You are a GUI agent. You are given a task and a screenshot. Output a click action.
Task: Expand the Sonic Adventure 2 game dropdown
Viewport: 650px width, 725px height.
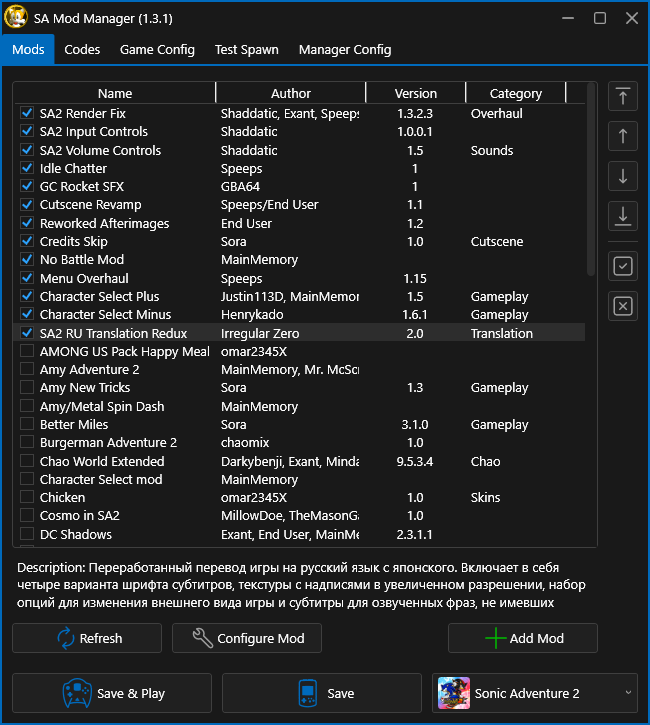(628, 693)
